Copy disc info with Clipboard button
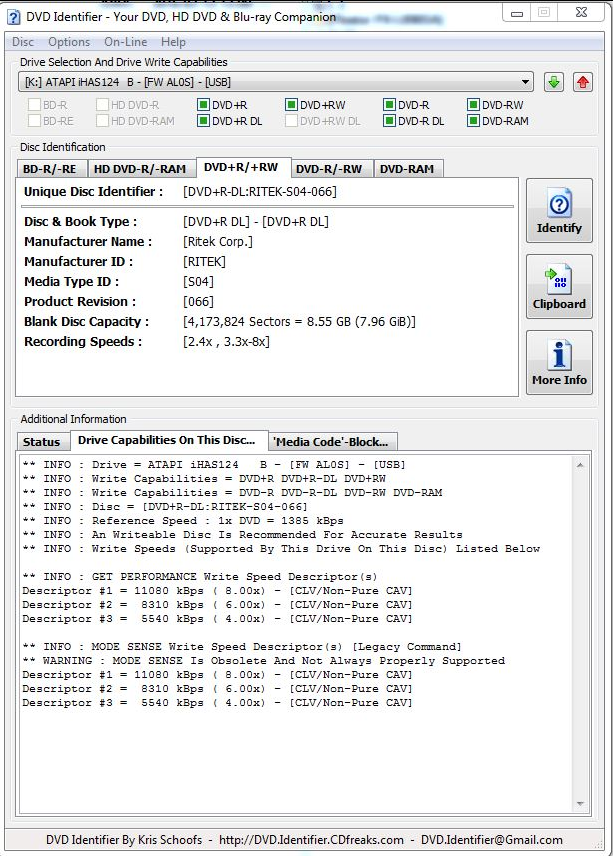This screenshot has height=856, width=613. coord(559,287)
